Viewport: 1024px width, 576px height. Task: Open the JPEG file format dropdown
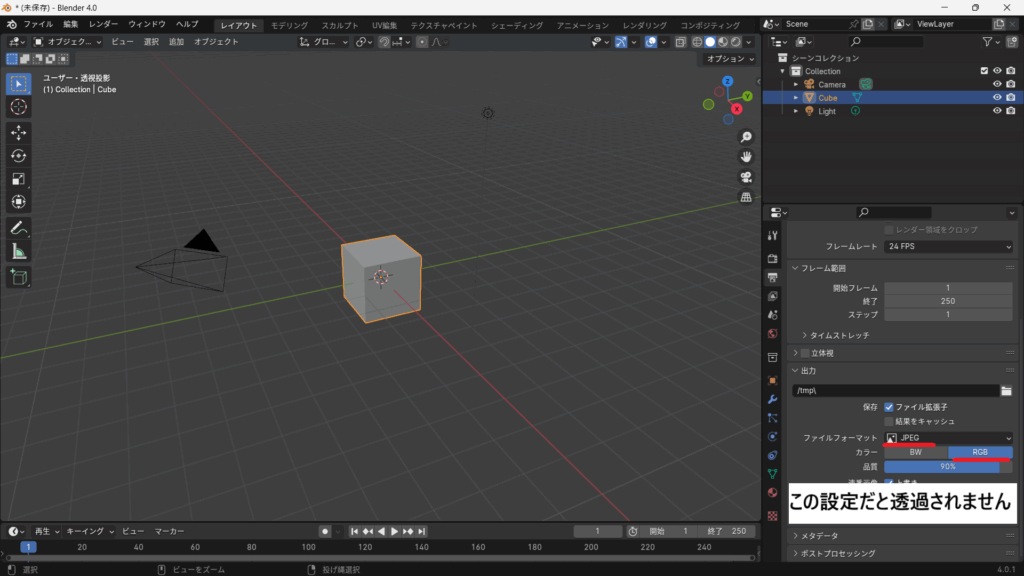(948, 438)
